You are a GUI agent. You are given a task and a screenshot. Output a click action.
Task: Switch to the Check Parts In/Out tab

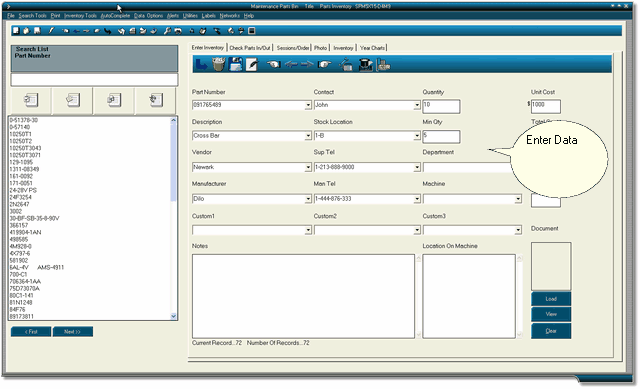click(x=250, y=48)
